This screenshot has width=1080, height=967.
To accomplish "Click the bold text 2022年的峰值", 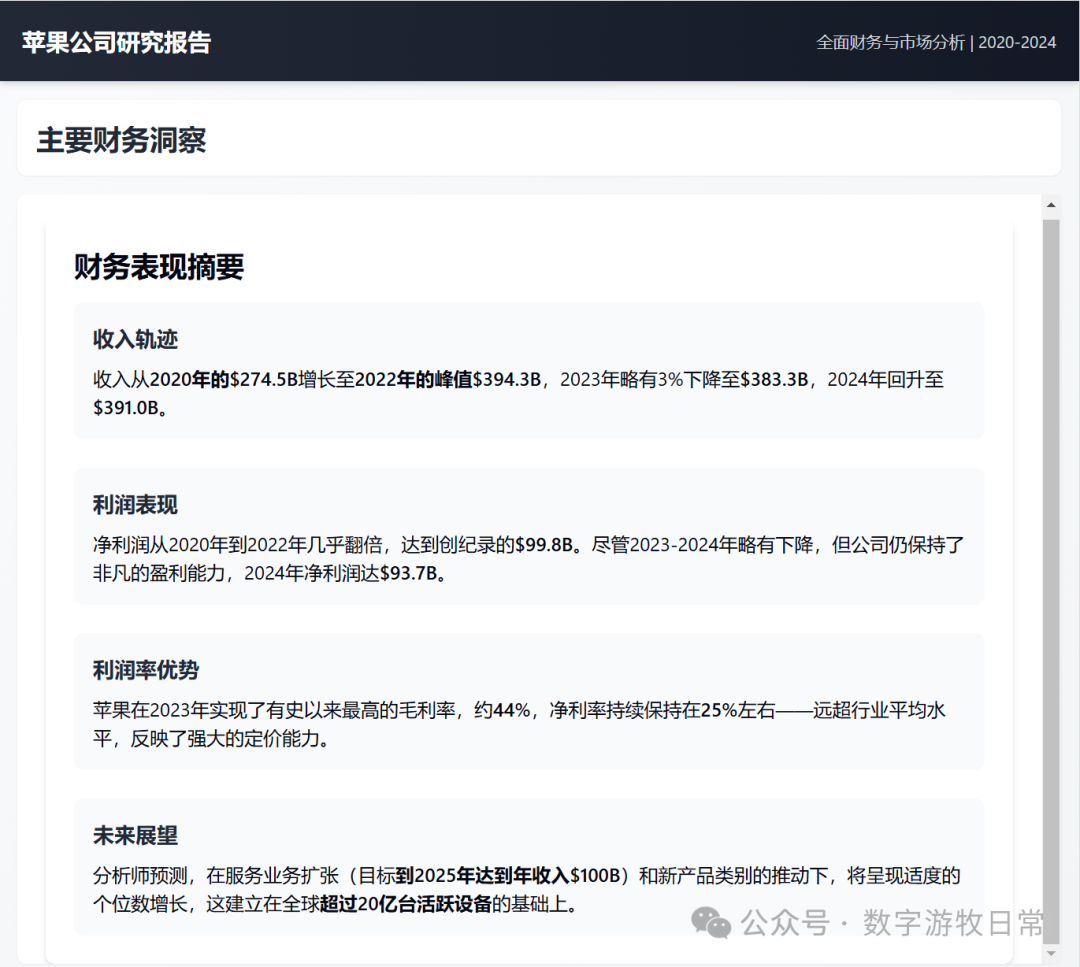I will 413,379.
